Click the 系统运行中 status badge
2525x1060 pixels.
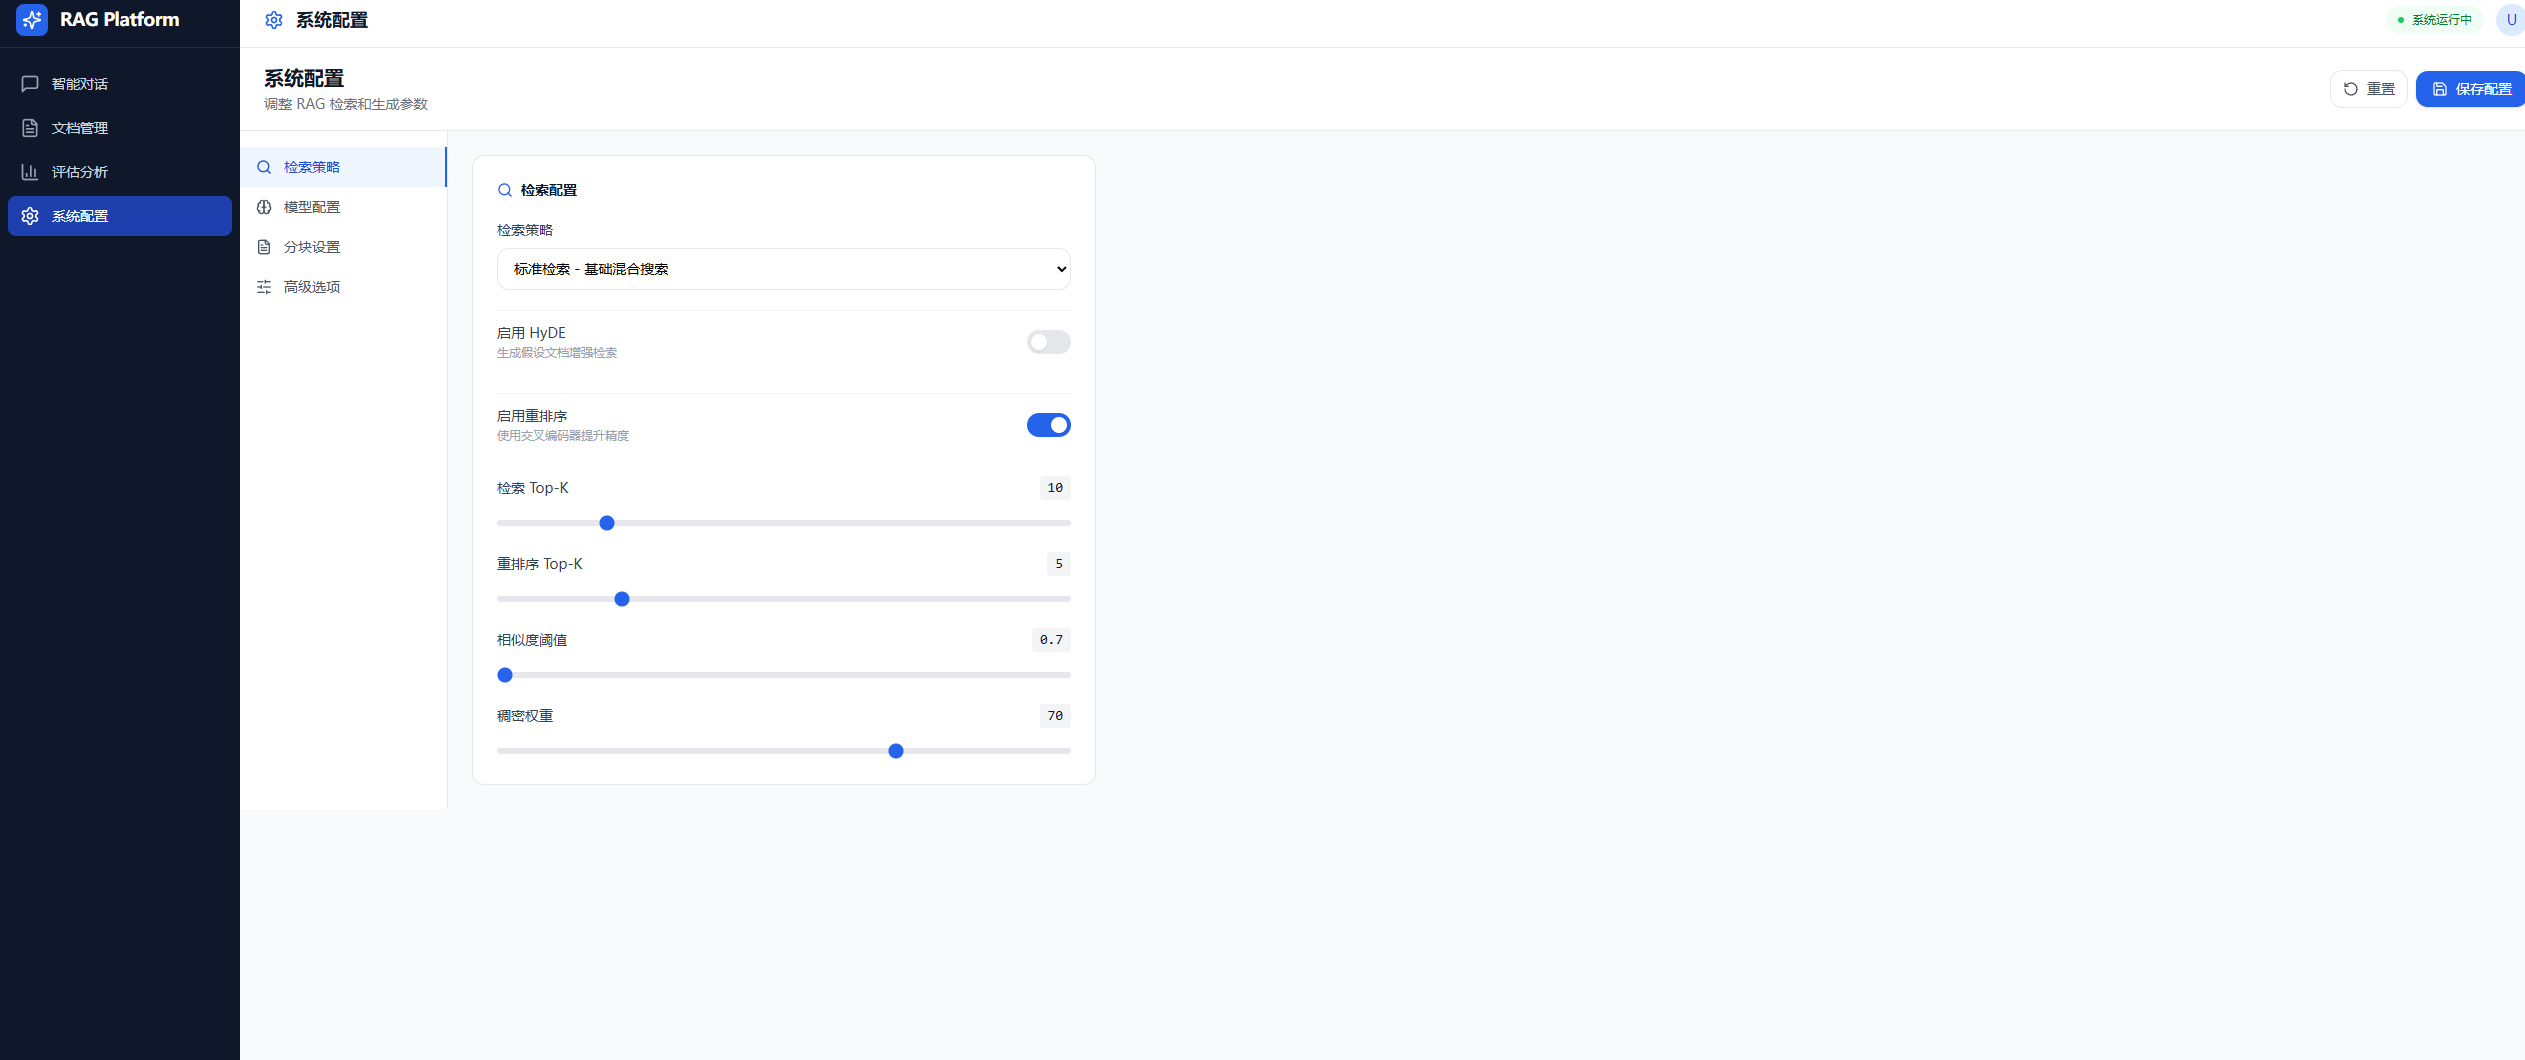pyautogui.click(x=2435, y=20)
